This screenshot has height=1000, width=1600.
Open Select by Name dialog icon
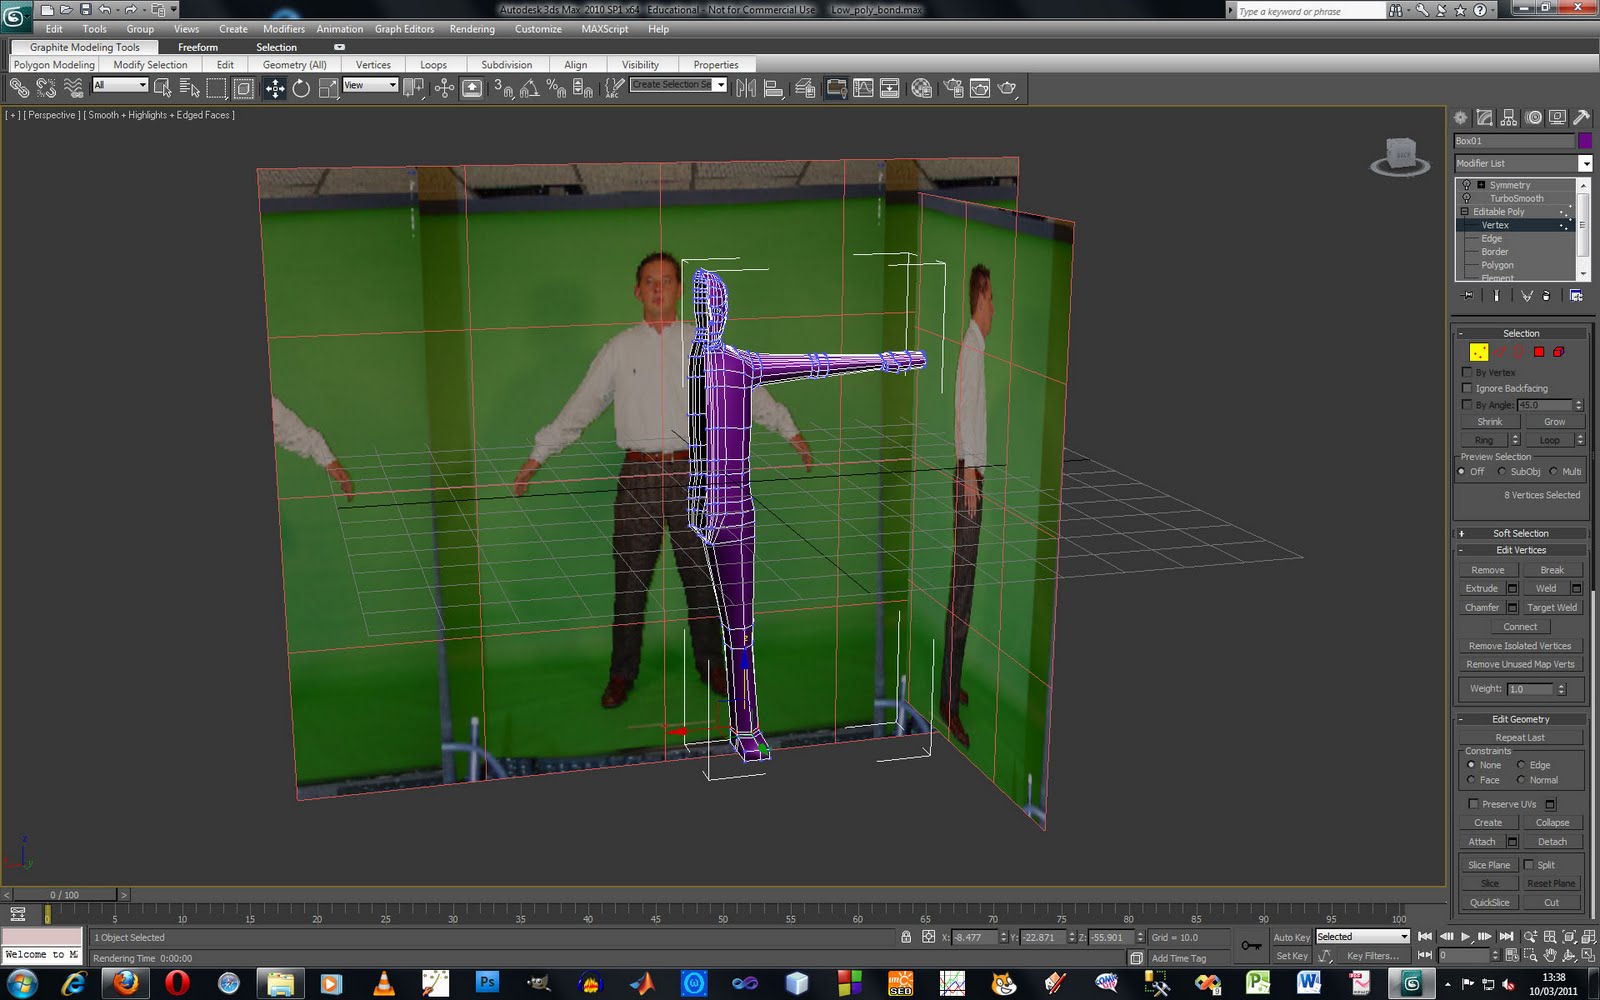click(189, 88)
